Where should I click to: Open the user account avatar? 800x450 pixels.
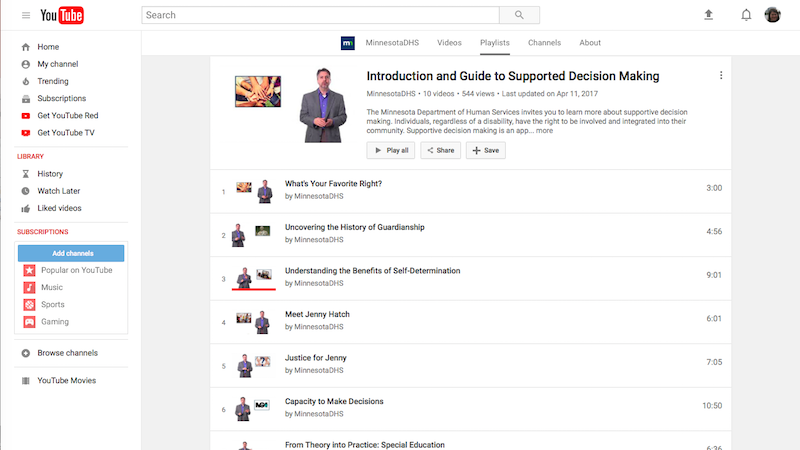(x=773, y=15)
